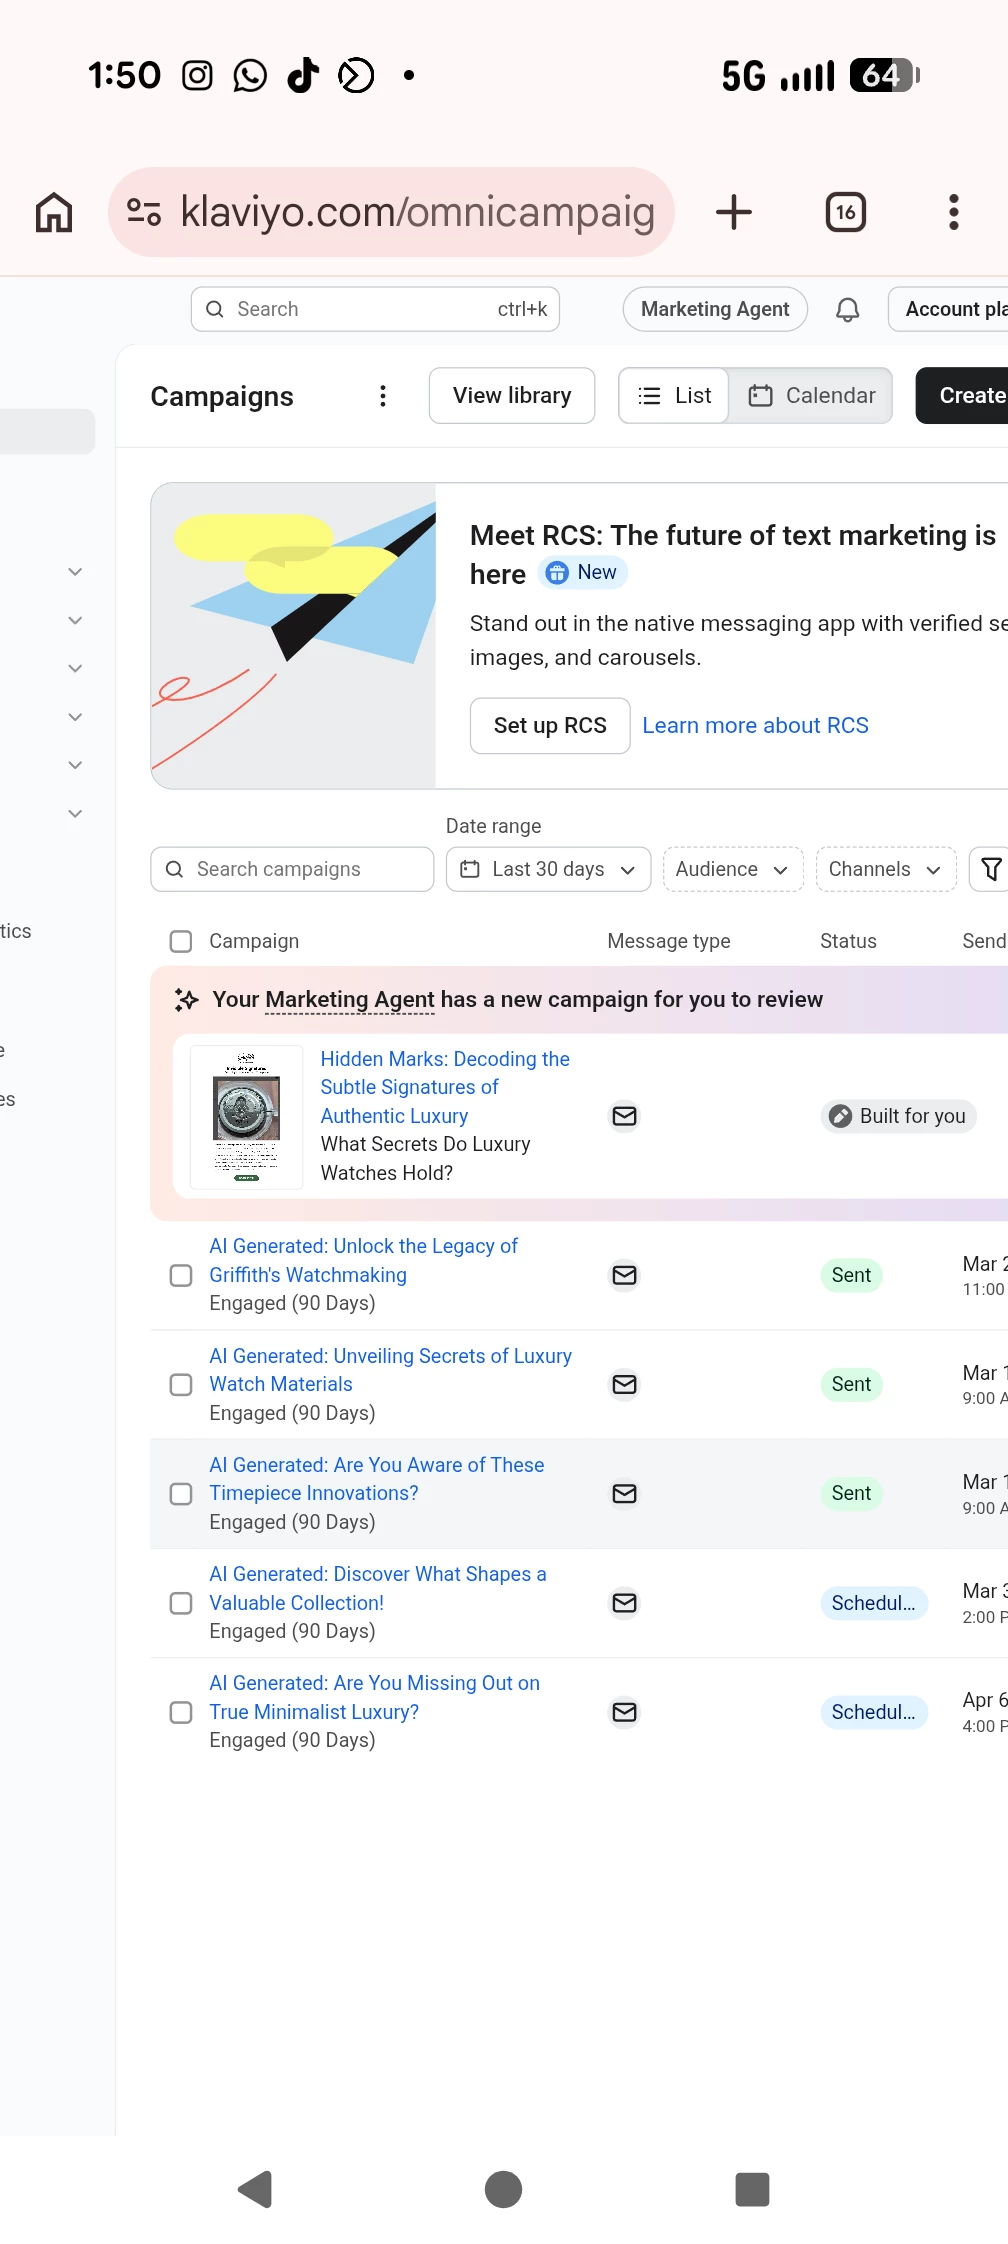Screen dimensions: 1008x2244
Task: Tap the site settings icon in address bar
Action: pos(144,212)
